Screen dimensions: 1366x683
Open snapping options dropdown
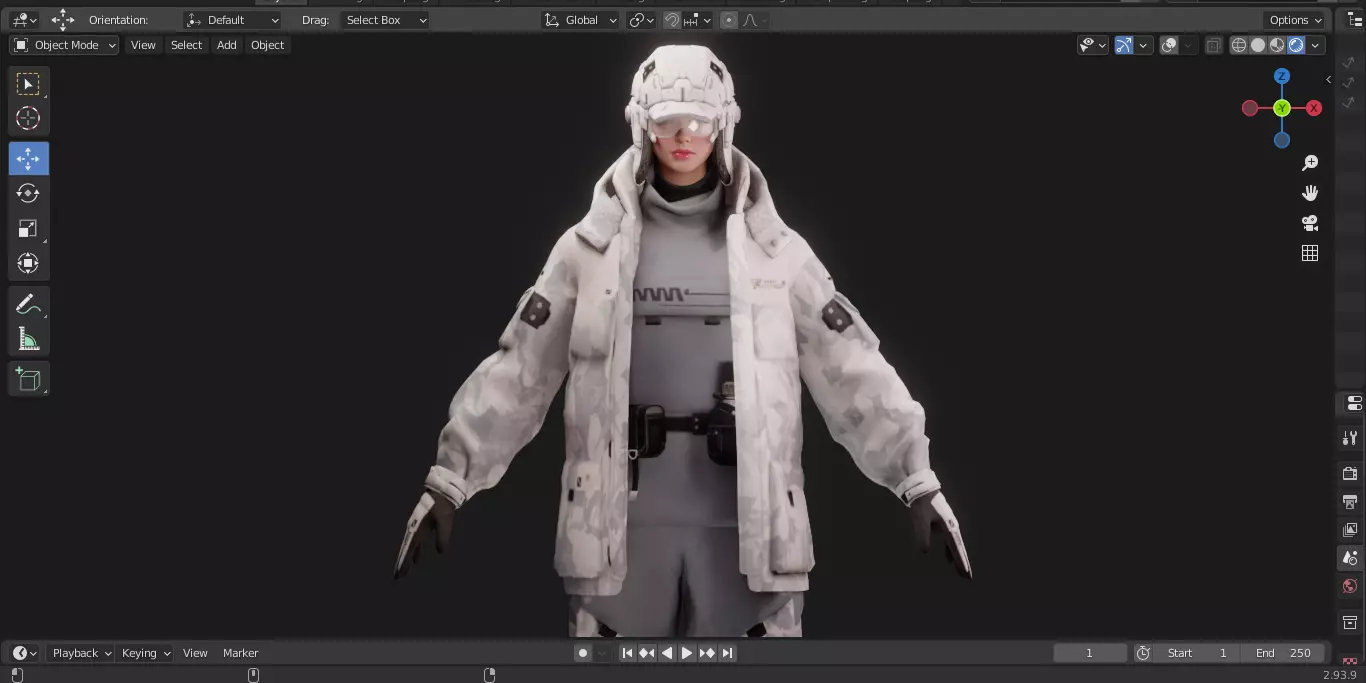coord(697,20)
